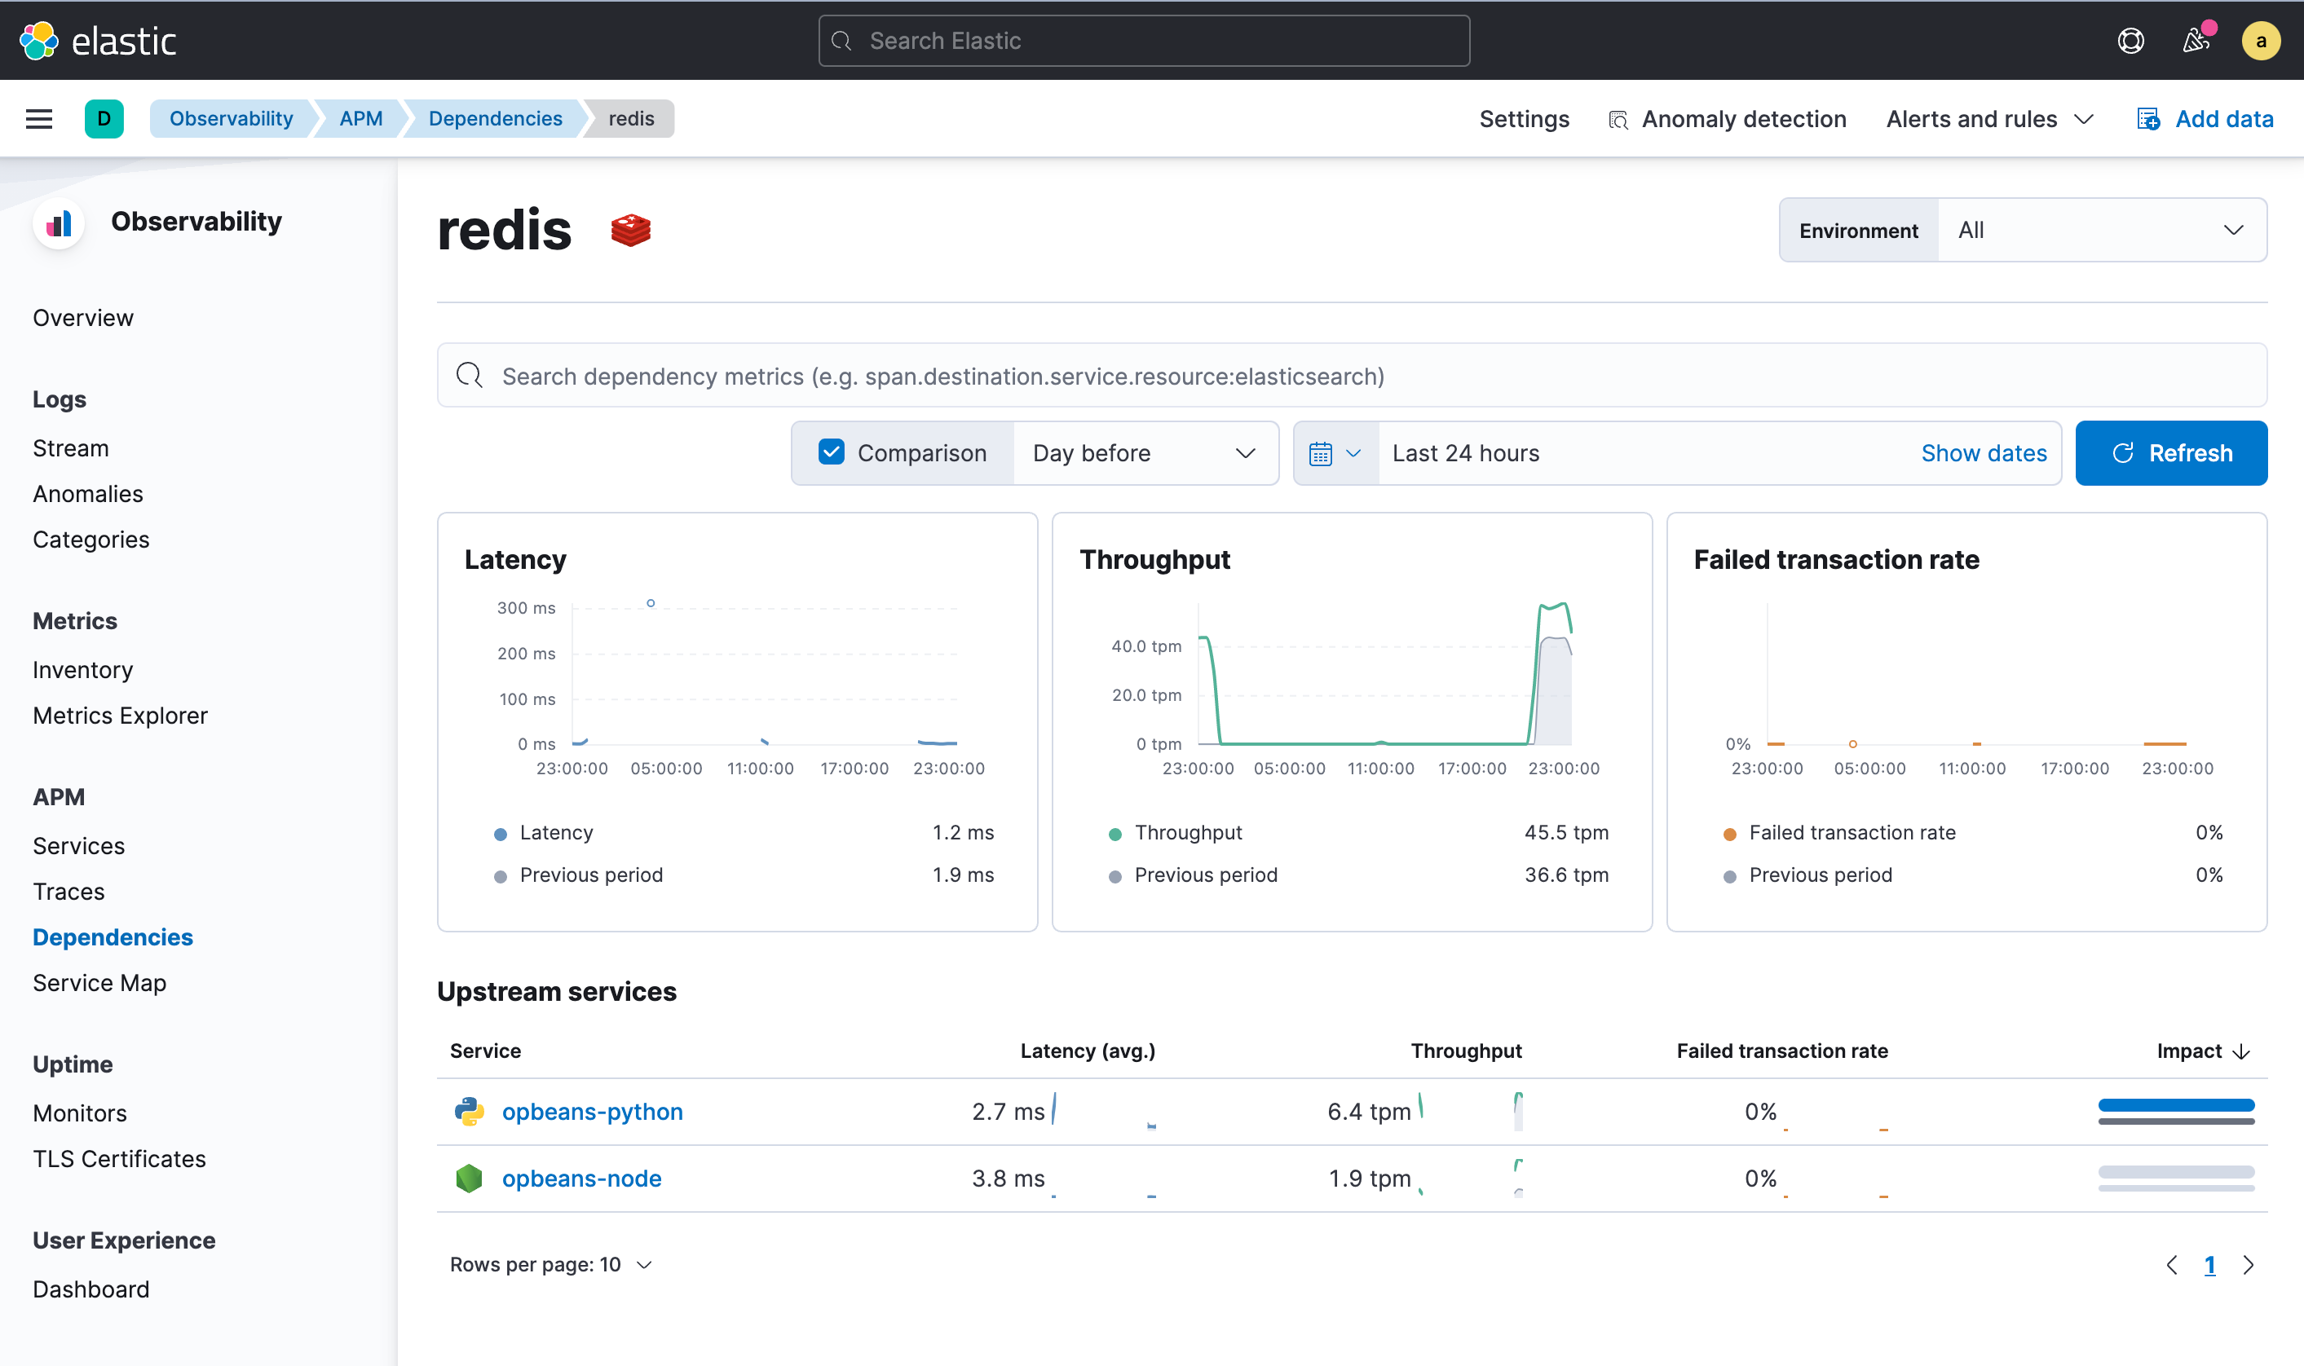Toggle Throughput Previous period legend item

coord(1204,875)
